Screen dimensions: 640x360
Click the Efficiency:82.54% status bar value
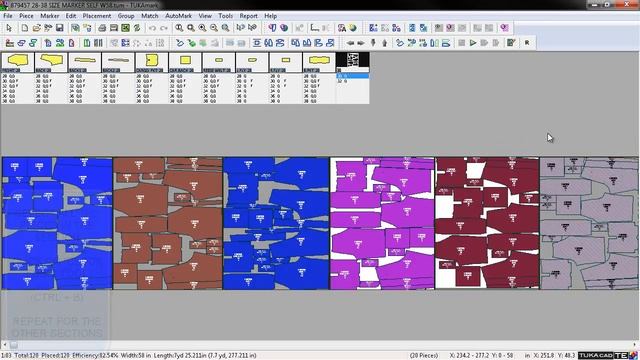[x=96, y=356]
